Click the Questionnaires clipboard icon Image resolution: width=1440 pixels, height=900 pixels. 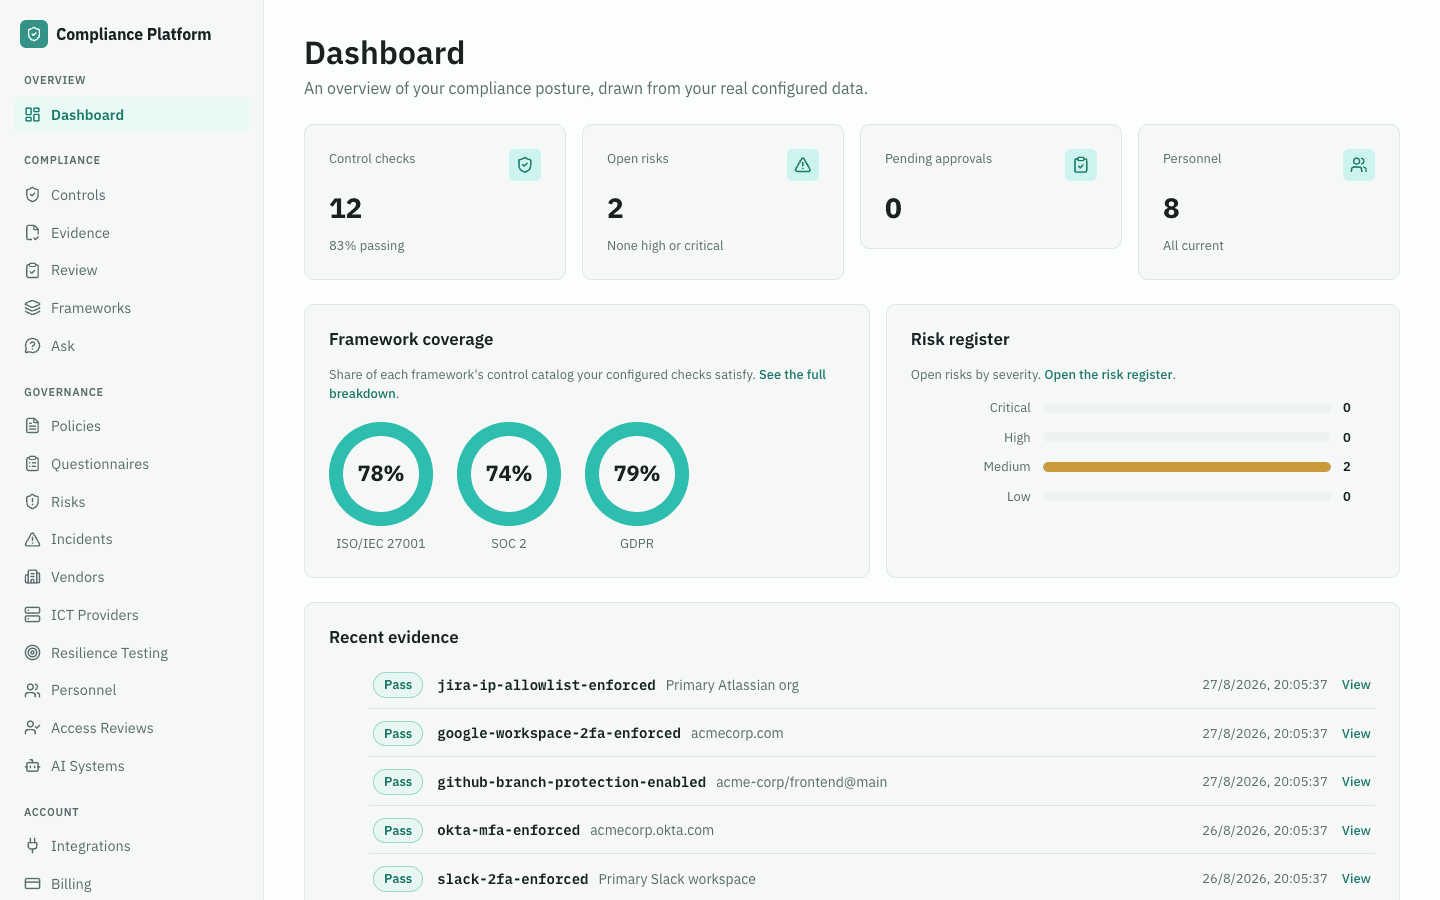point(33,464)
